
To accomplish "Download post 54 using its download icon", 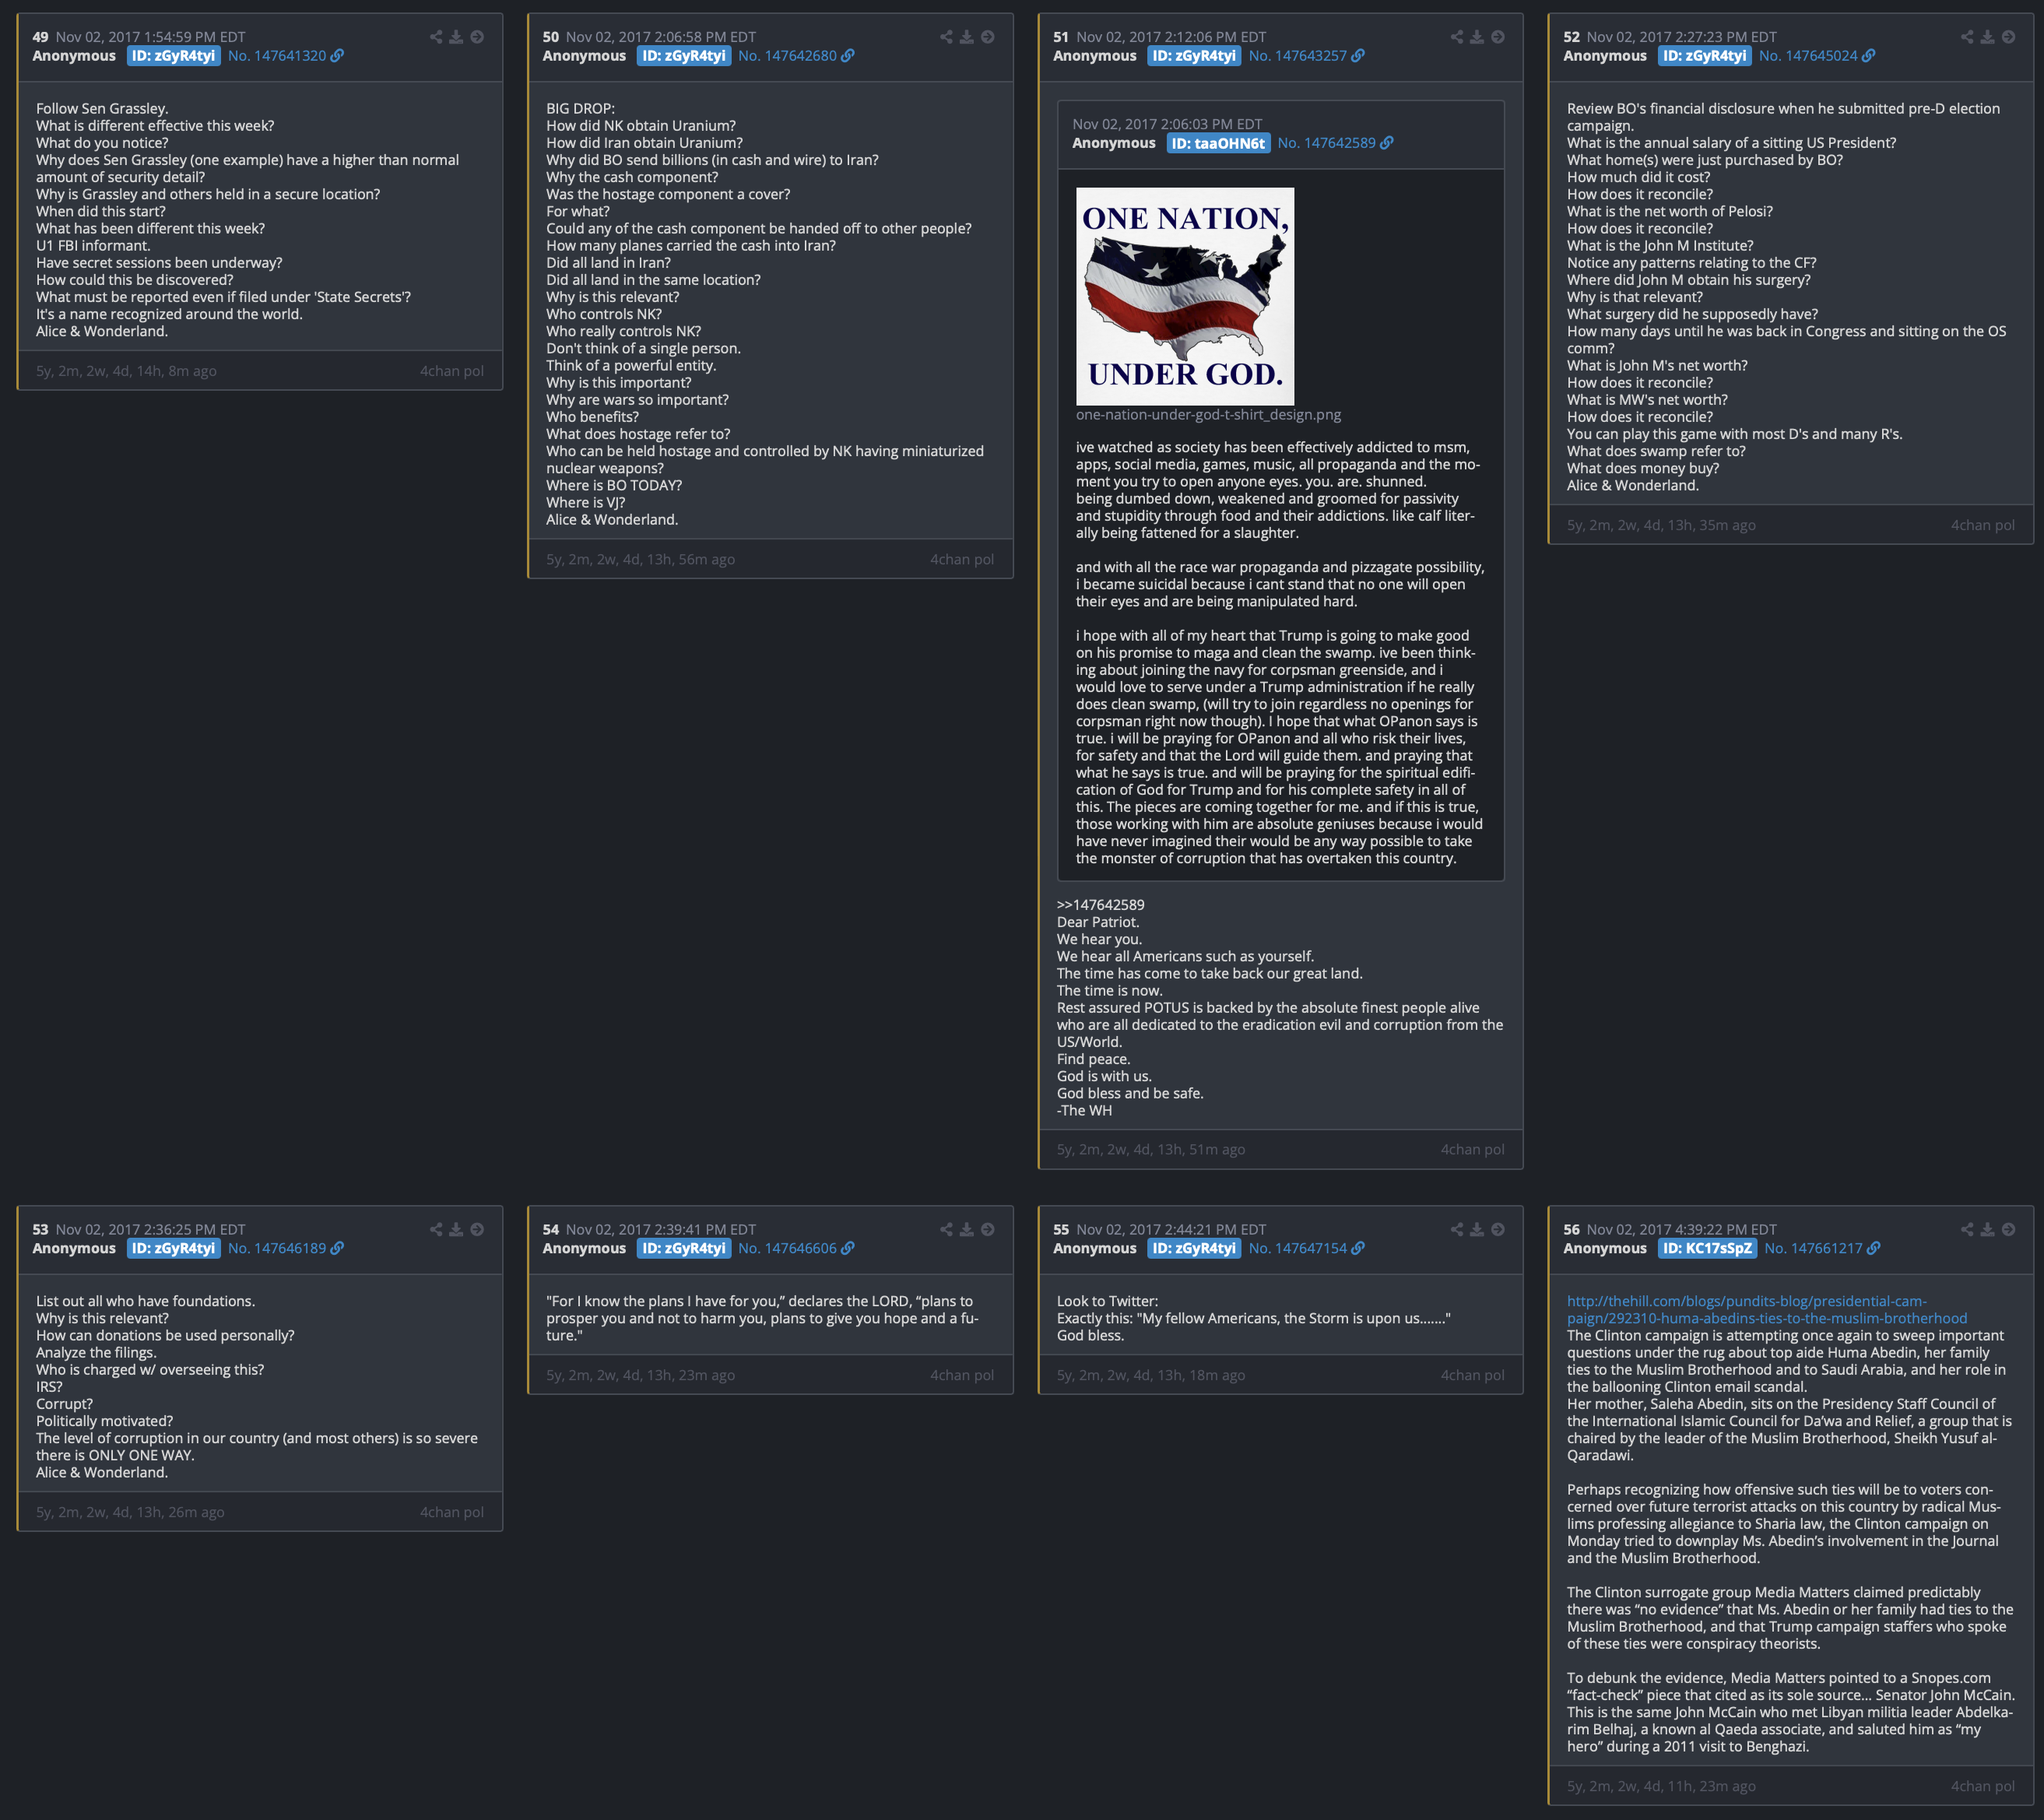I will click(967, 1229).
